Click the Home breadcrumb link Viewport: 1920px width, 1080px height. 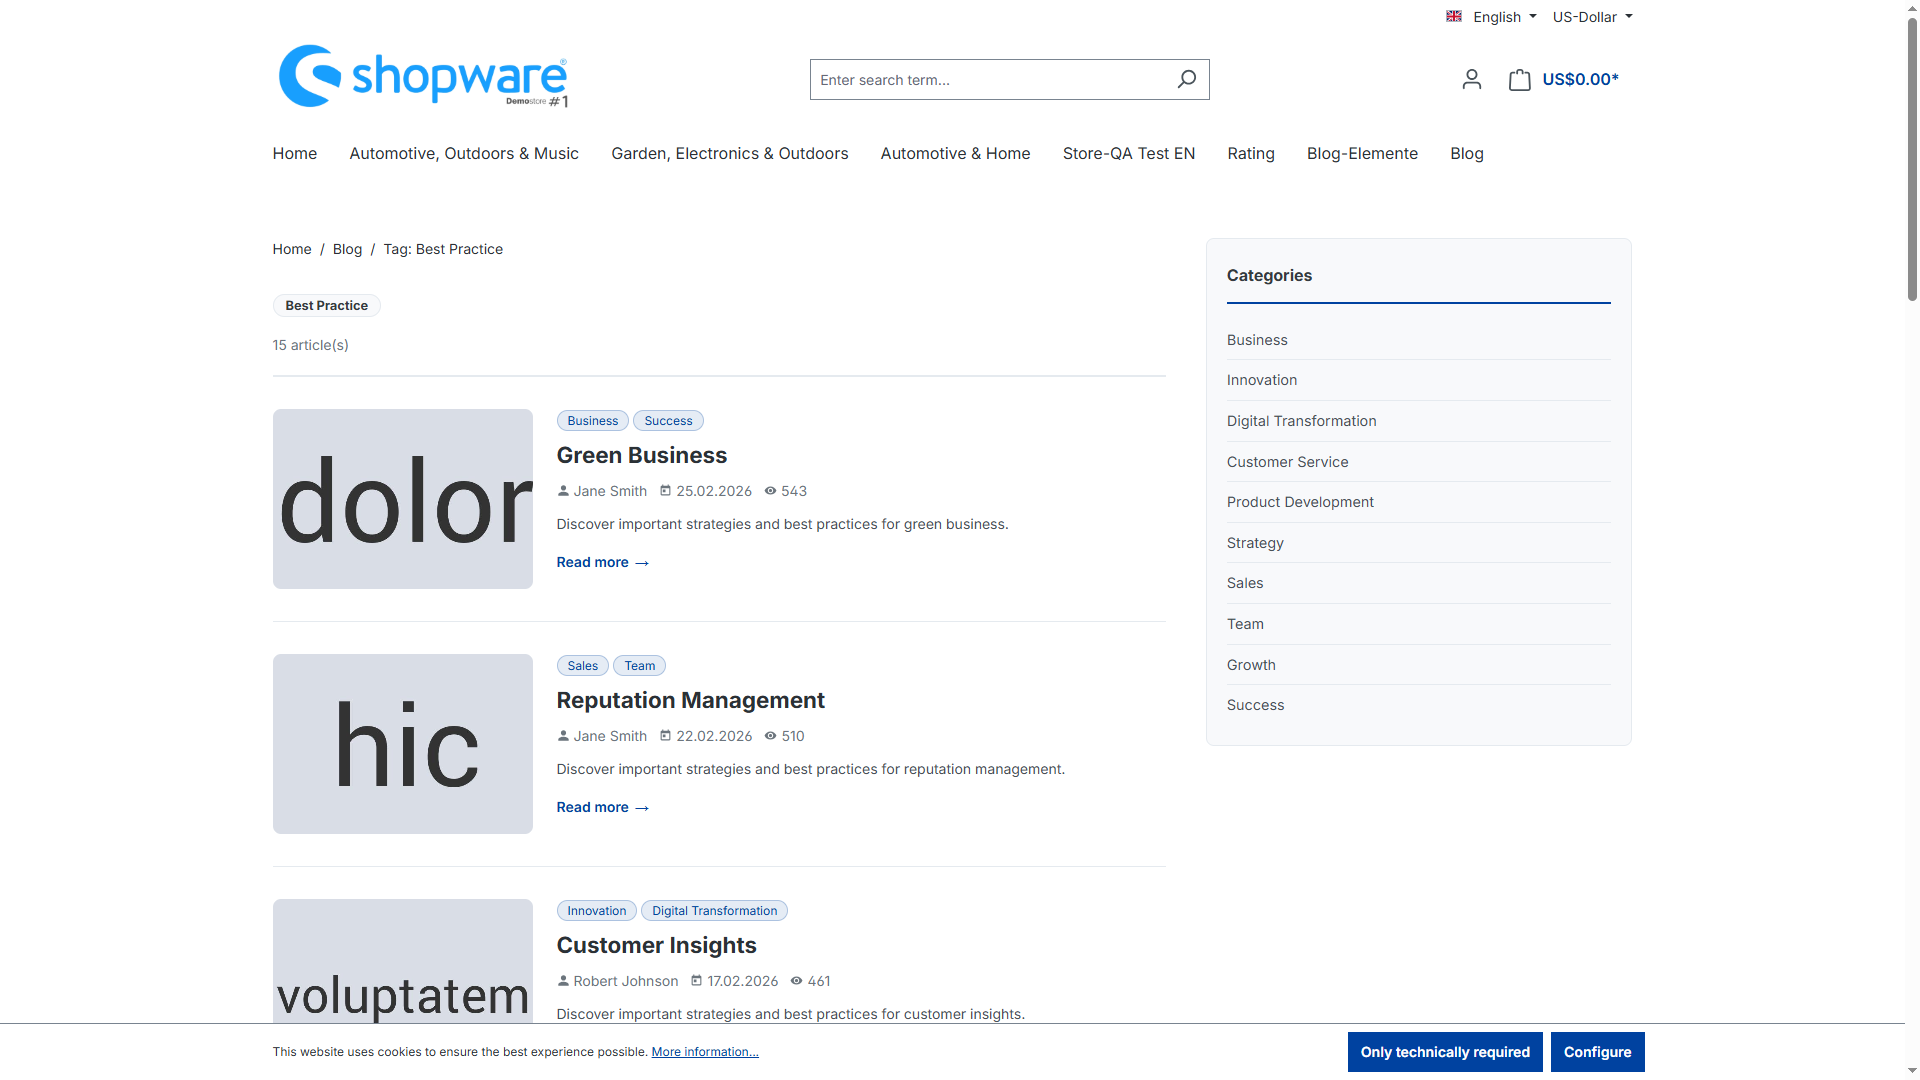click(x=291, y=249)
